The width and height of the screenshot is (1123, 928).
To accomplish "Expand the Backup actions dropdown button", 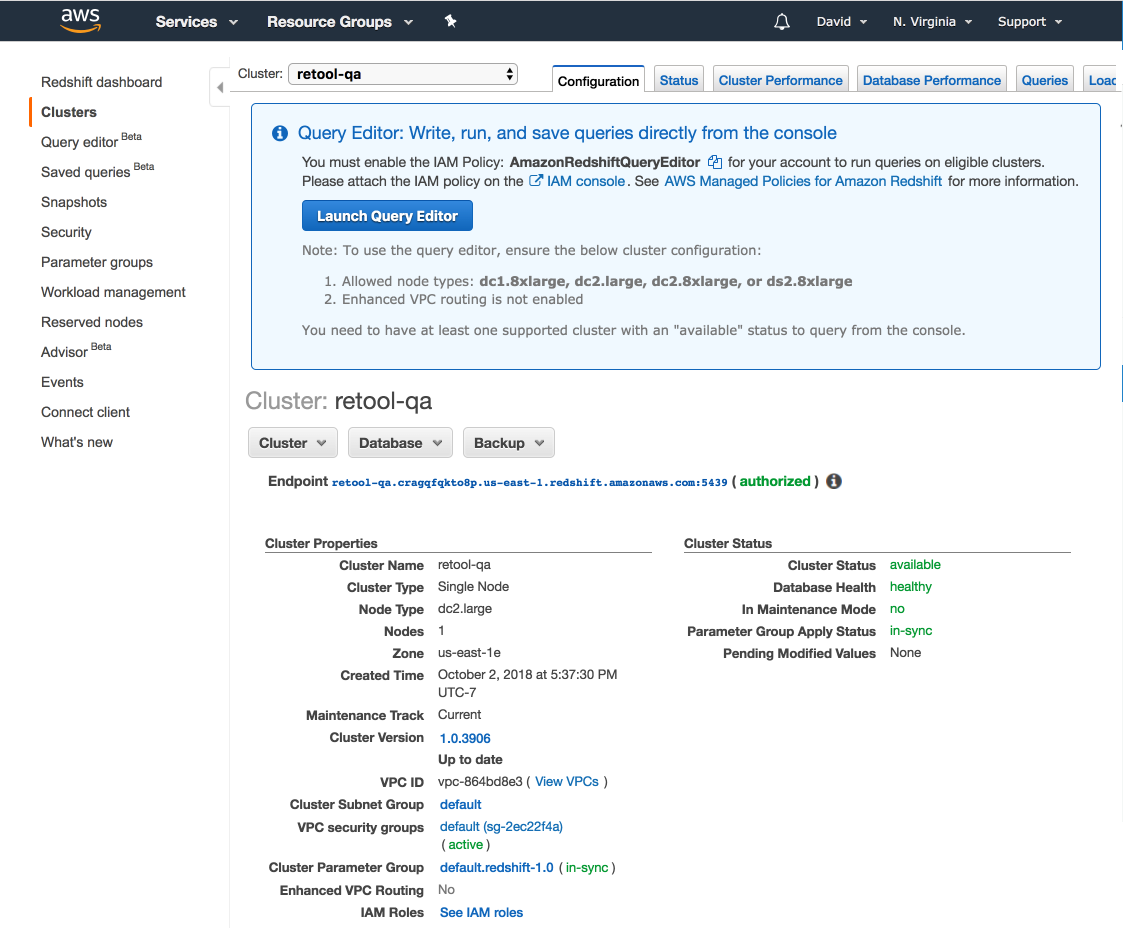I will pos(509,443).
